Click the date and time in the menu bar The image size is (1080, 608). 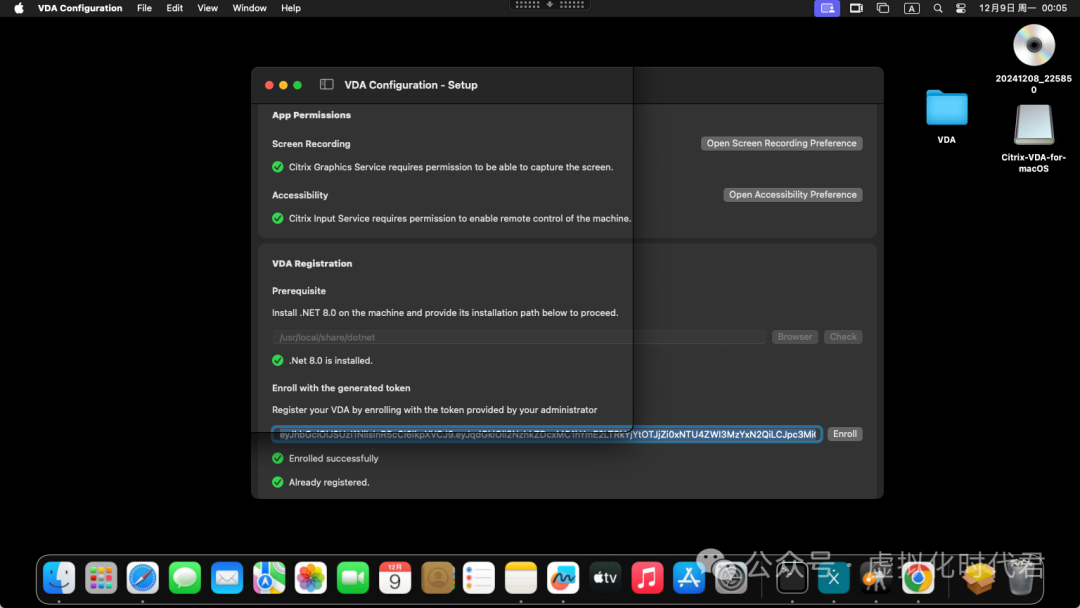pyautogui.click(x=1023, y=8)
